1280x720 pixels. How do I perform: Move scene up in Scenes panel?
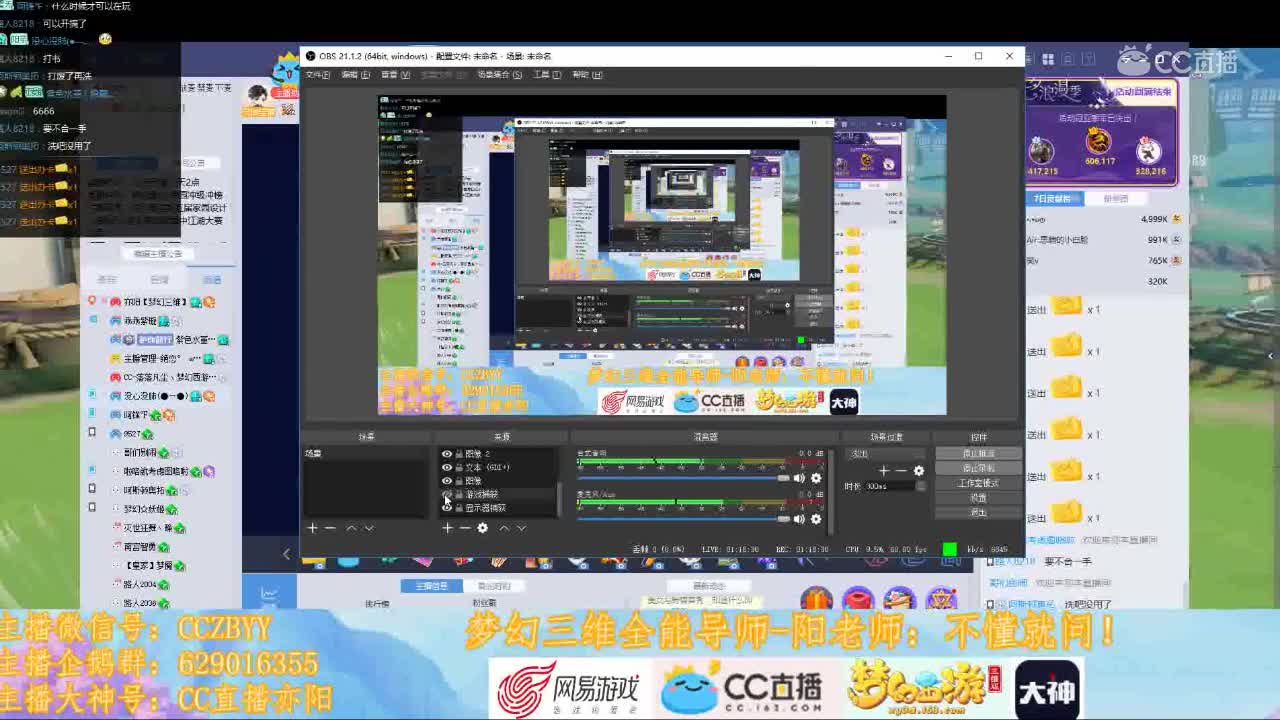pos(351,528)
